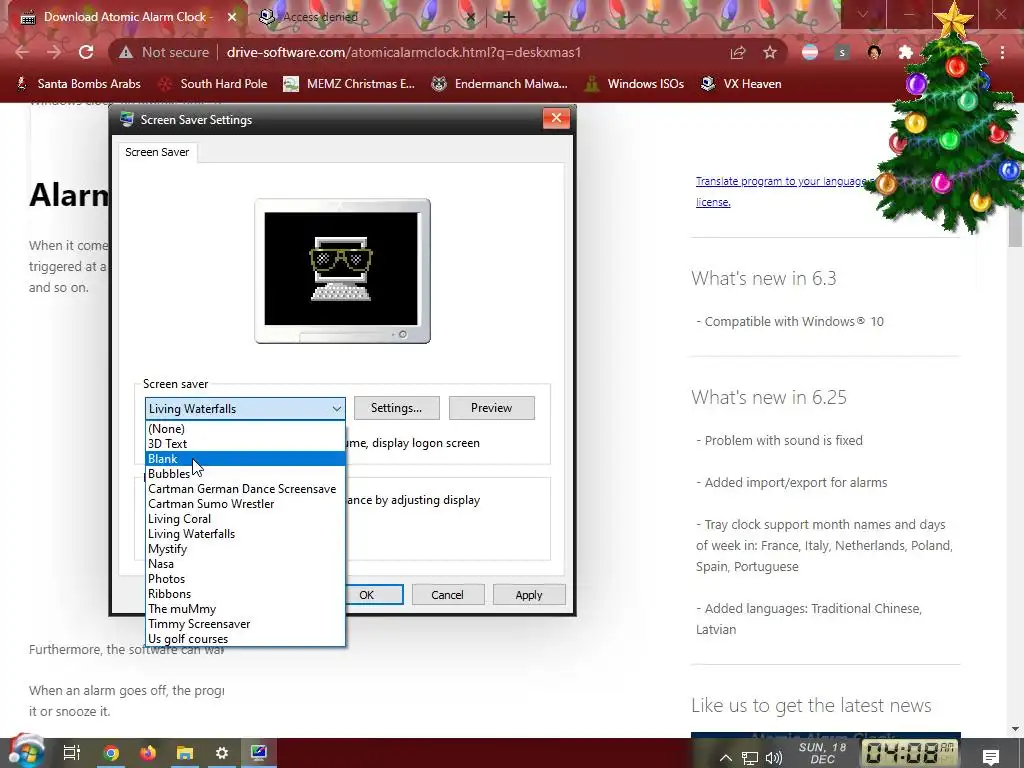This screenshot has height=768, width=1024.
Task: Click the Apply button
Action: point(529,595)
